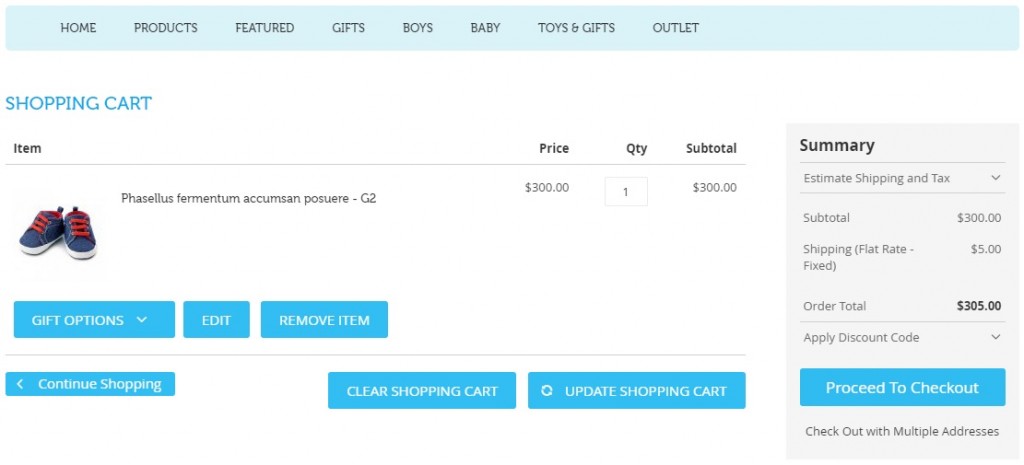The height and width of the screenshot is (465, 1024).
Task: Open the Outlet menu item
Action: 676,28
